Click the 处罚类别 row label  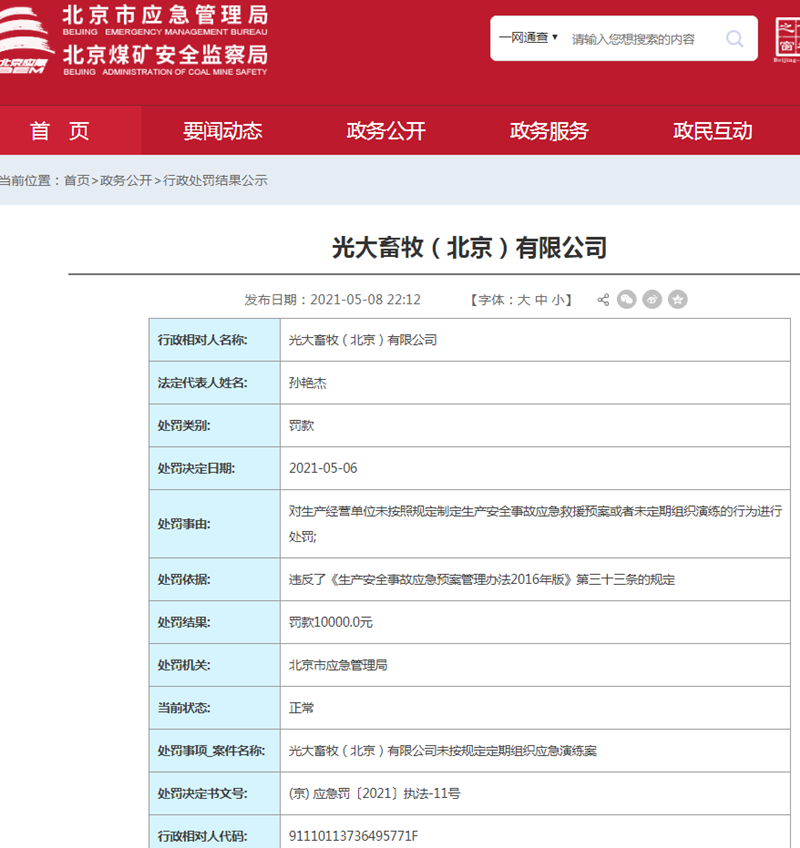tap(184, 426)
